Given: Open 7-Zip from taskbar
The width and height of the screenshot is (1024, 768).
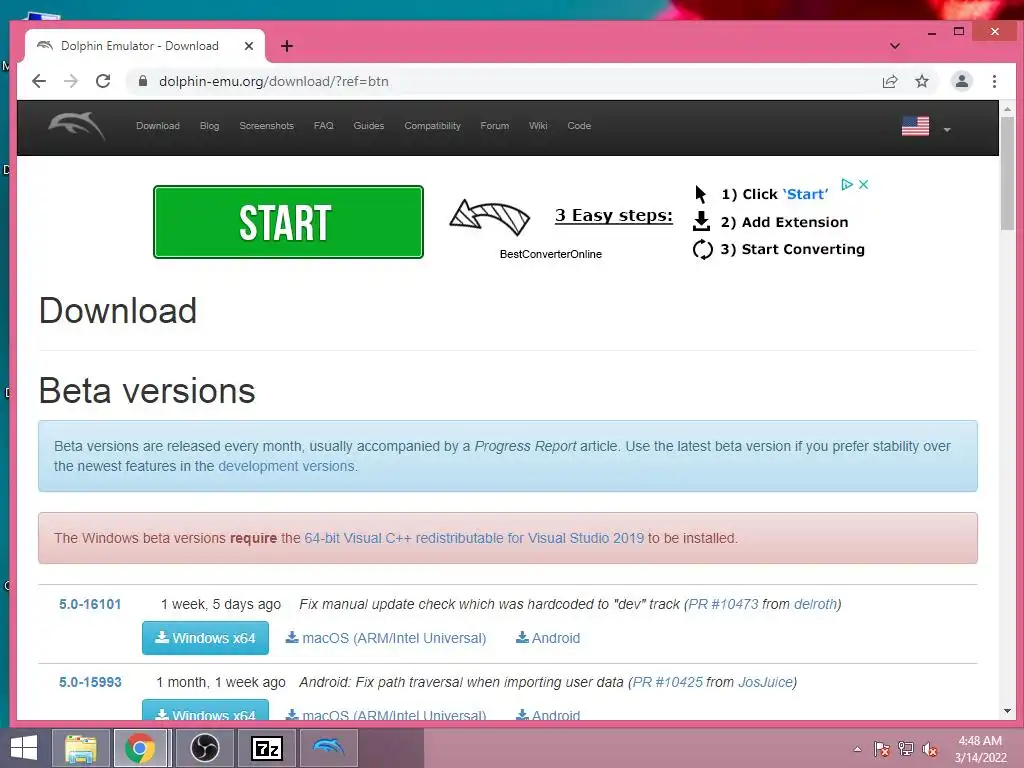Looking at the screenshot, I should pyautogui.click(x=266, y=748).
